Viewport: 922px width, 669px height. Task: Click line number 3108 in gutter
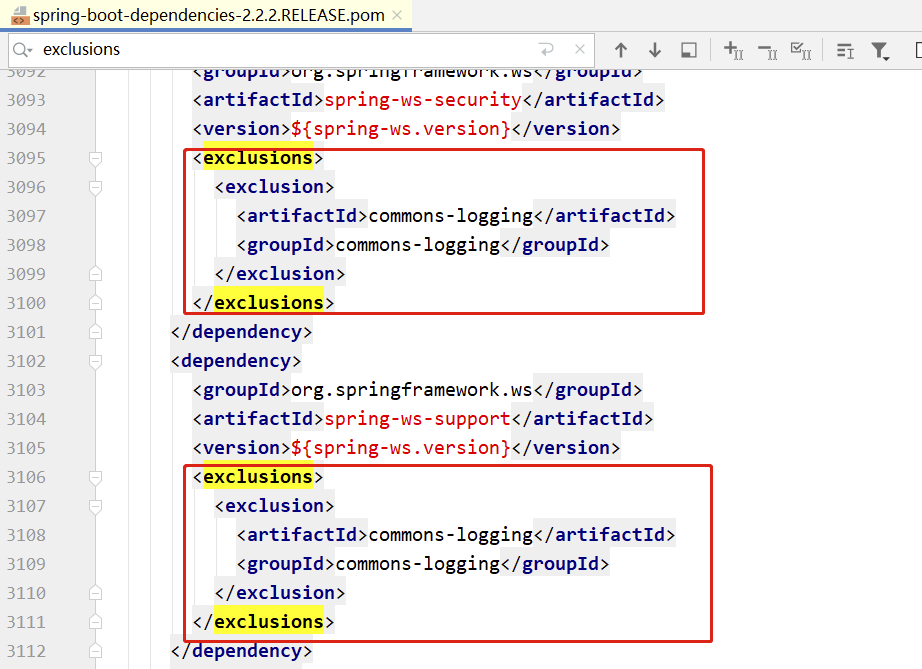[26, 536]
